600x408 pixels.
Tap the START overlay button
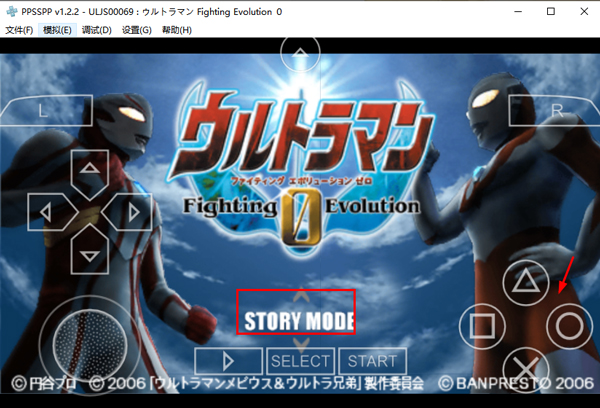pyautogui.click(x=372, y=361)
